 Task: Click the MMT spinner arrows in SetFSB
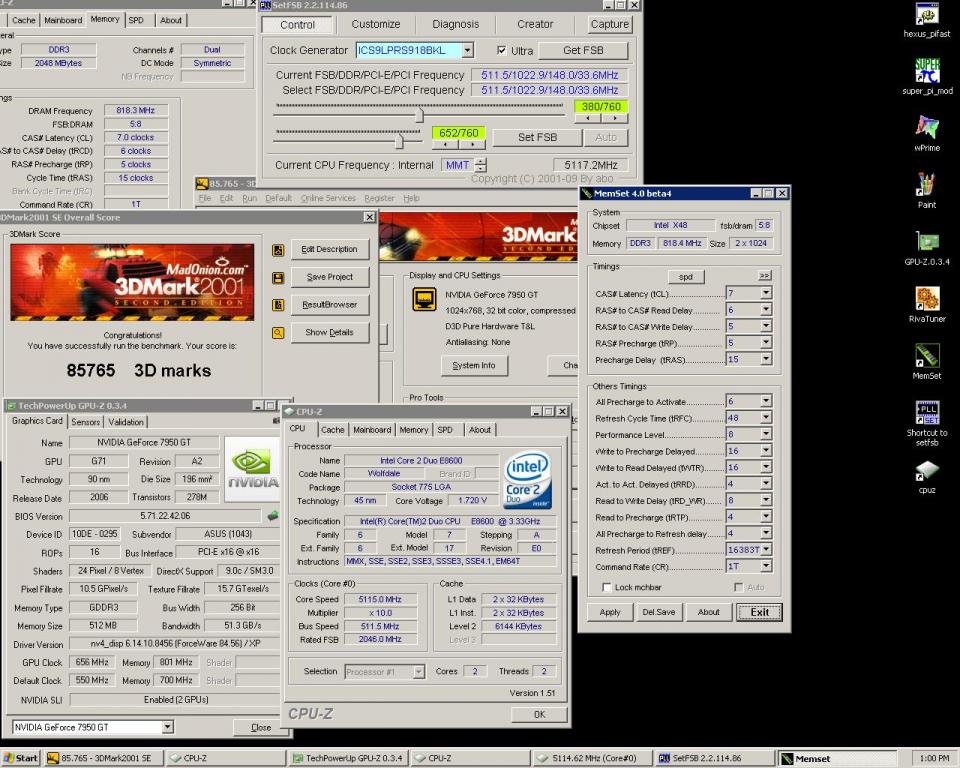pyautogui.click(x=481, y=165)
